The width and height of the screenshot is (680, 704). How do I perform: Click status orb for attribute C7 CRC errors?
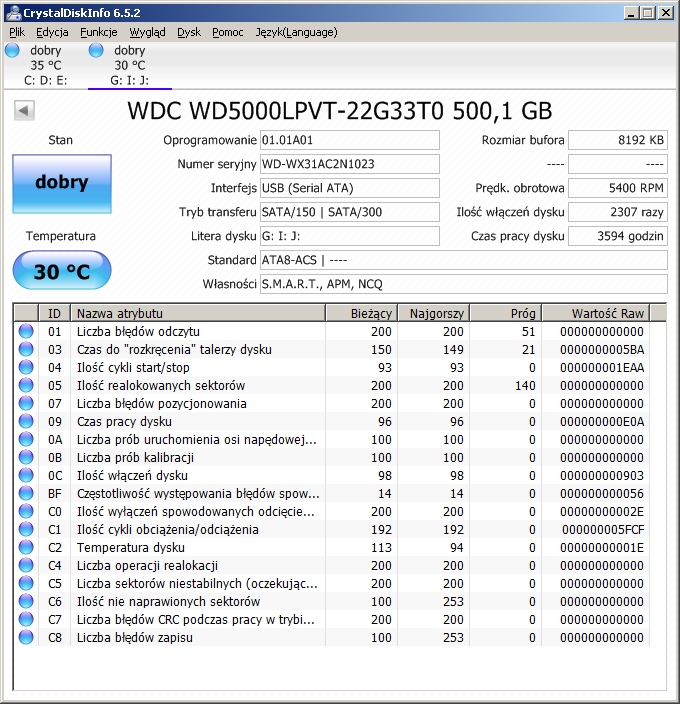point(26,619)
